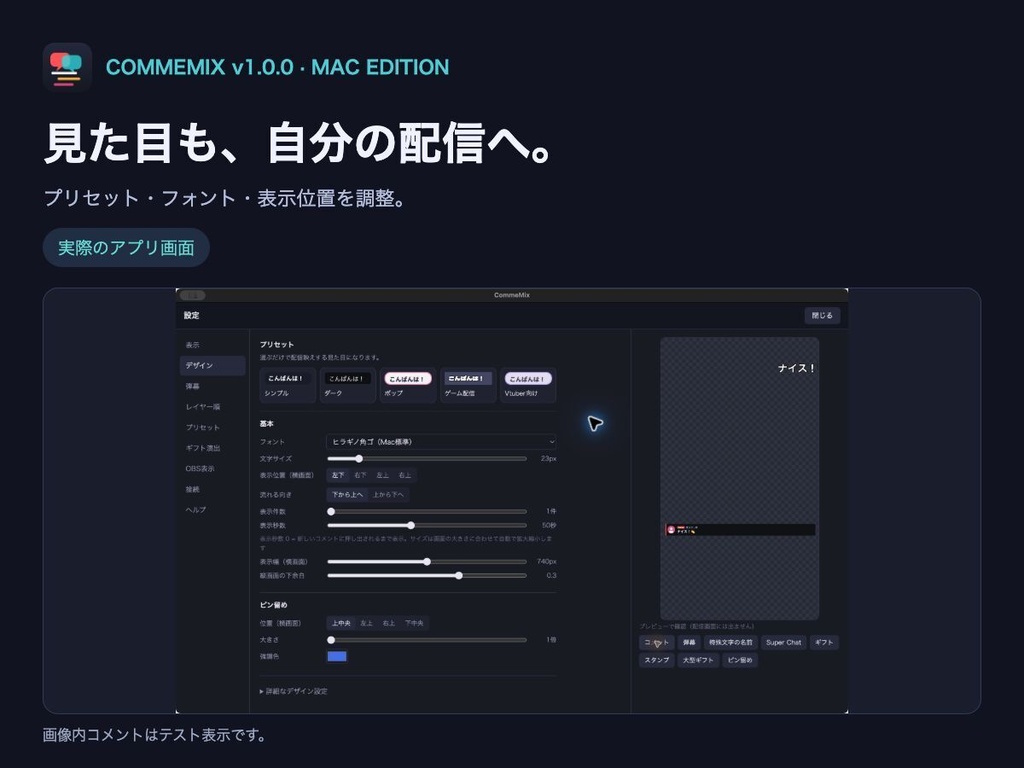Click the COMMEMIX v1.0.0 MAC EDITION title
This screenshot has height=768, width=1024.
278,67
